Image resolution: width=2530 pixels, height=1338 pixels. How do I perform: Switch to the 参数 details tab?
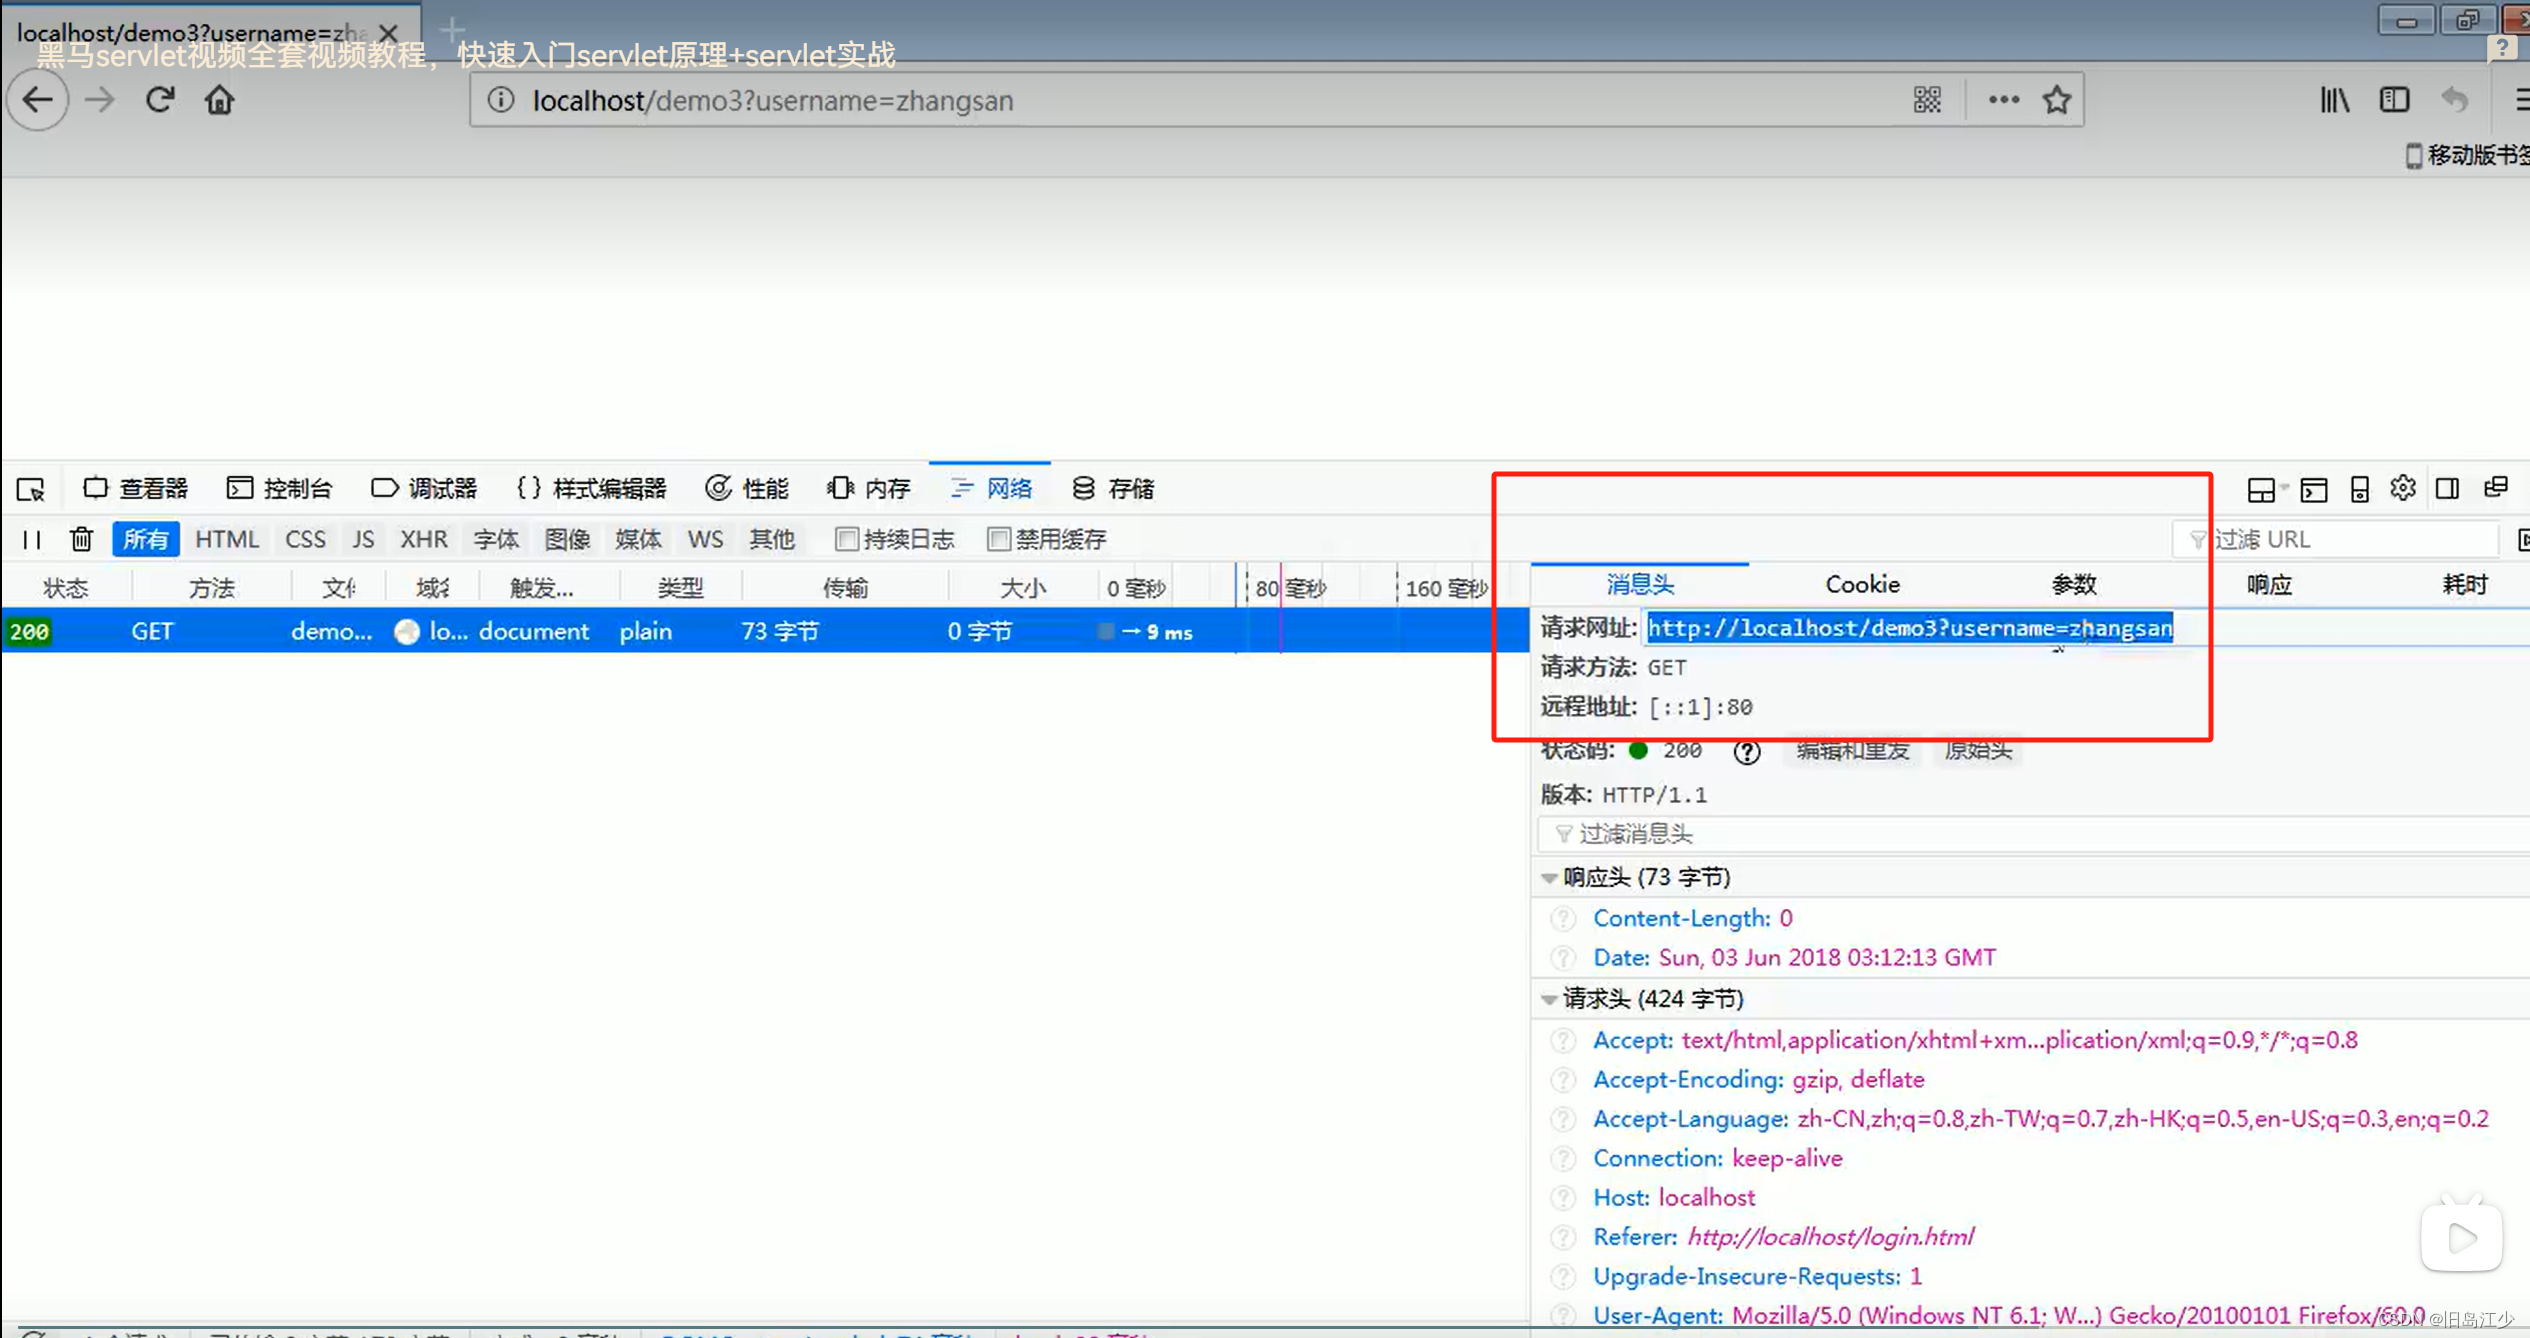coord(2073,585)
